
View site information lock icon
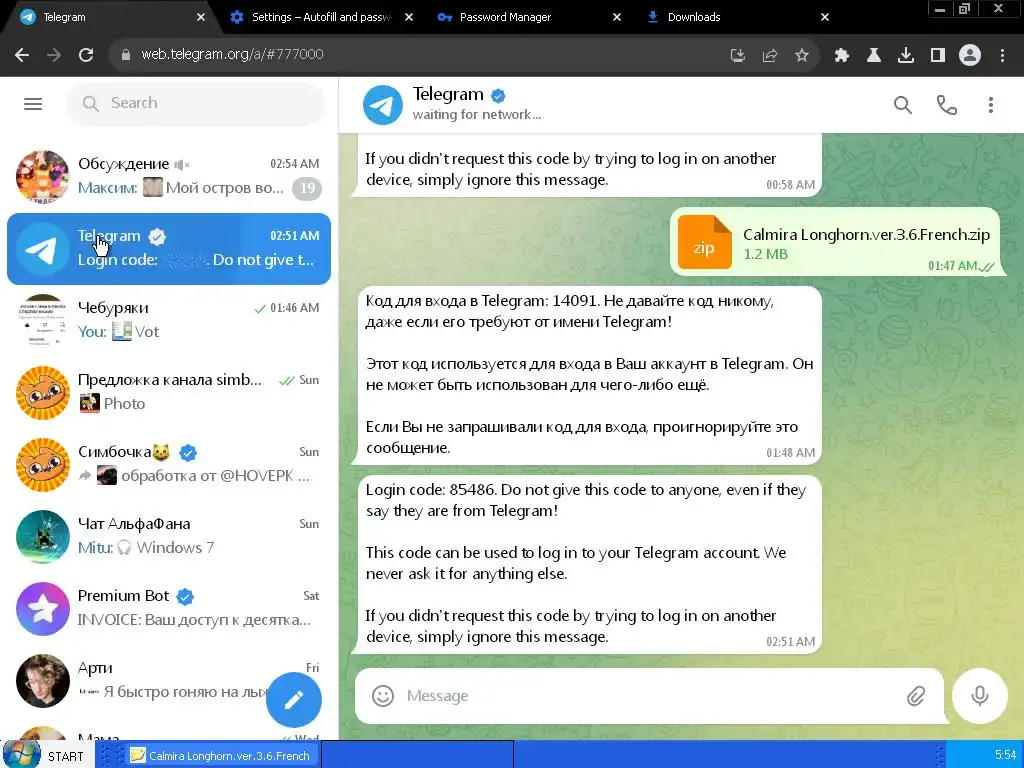[x=125, y=55]
